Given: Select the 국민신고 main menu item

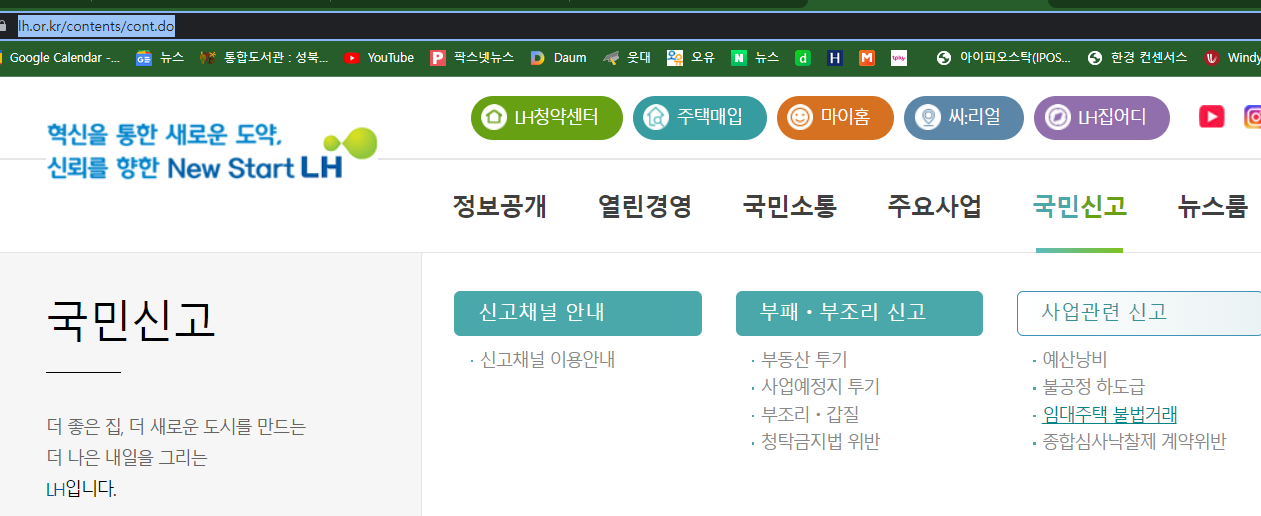Looking at the screenshot, I should coord(1079,207).
